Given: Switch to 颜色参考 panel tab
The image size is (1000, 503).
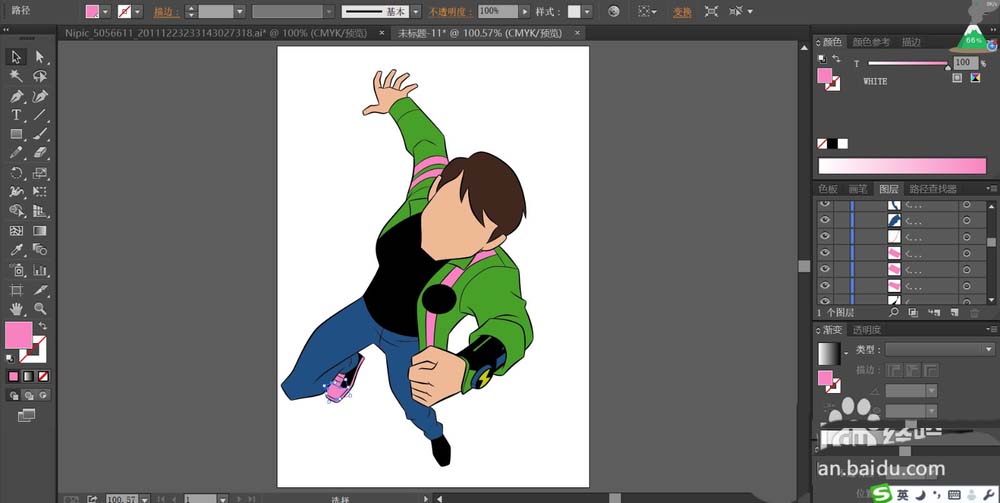Looking at the screenshot, I should pyautogui.click(x=871, y=42).
